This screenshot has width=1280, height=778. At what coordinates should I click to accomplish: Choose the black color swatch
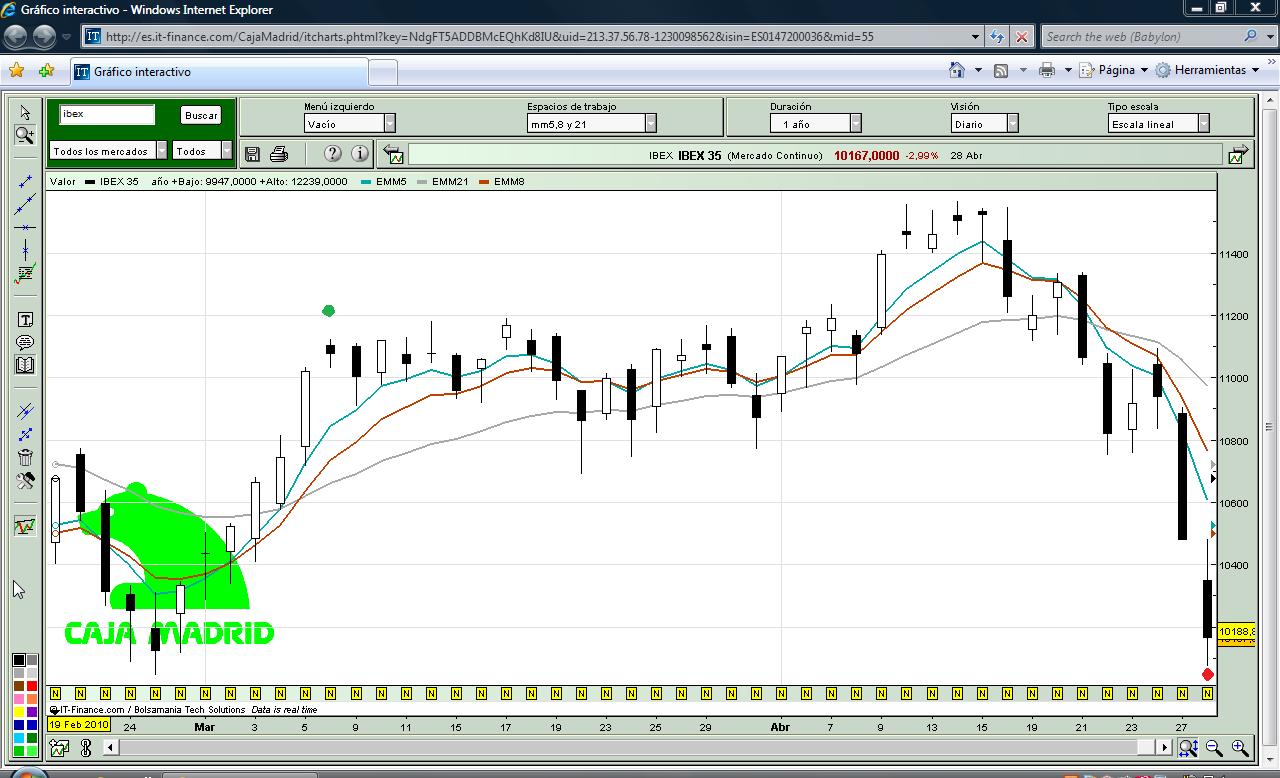coord(19,660)
